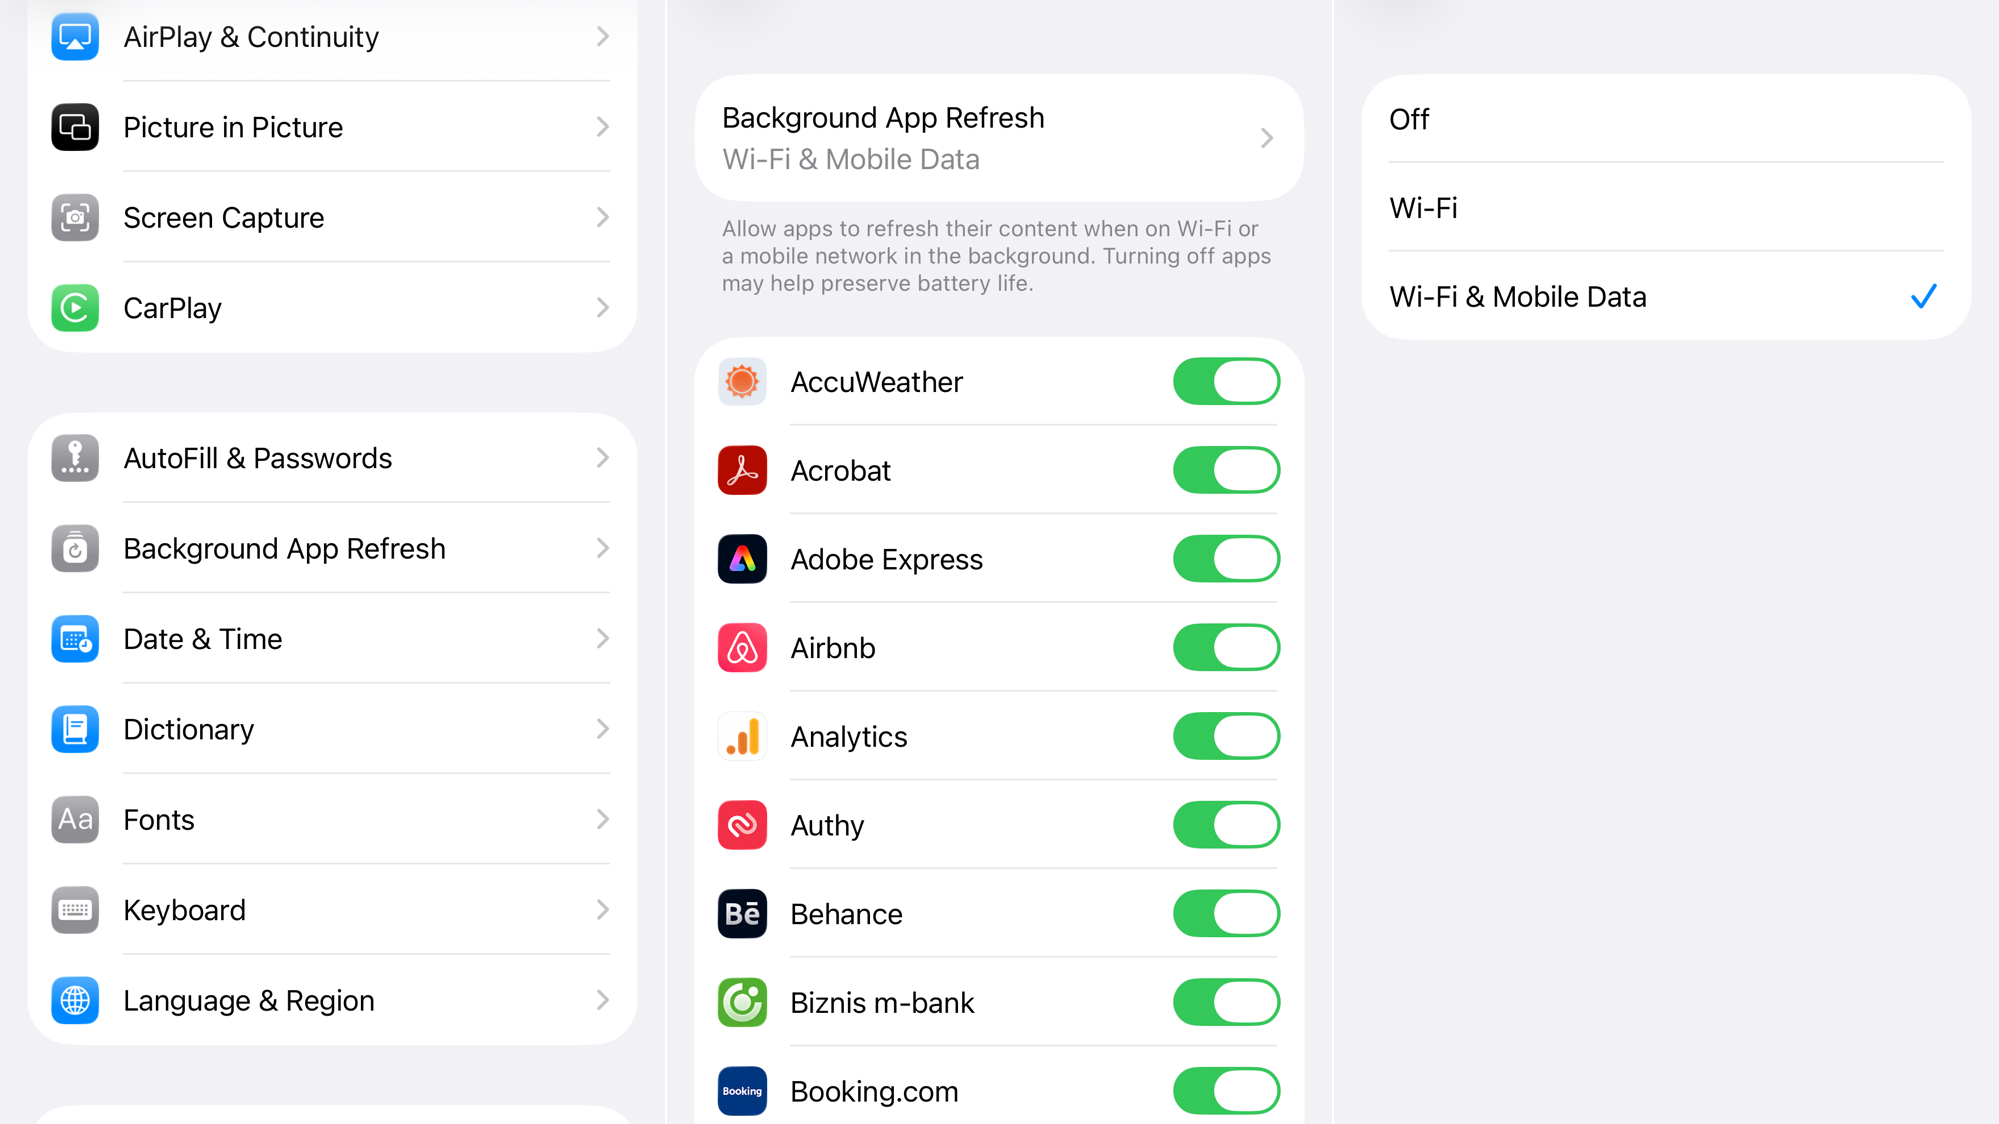
Task: Toggle Biznis m-bank background refresh off
Action: pyautogui.click(x=1226, y=1003)
